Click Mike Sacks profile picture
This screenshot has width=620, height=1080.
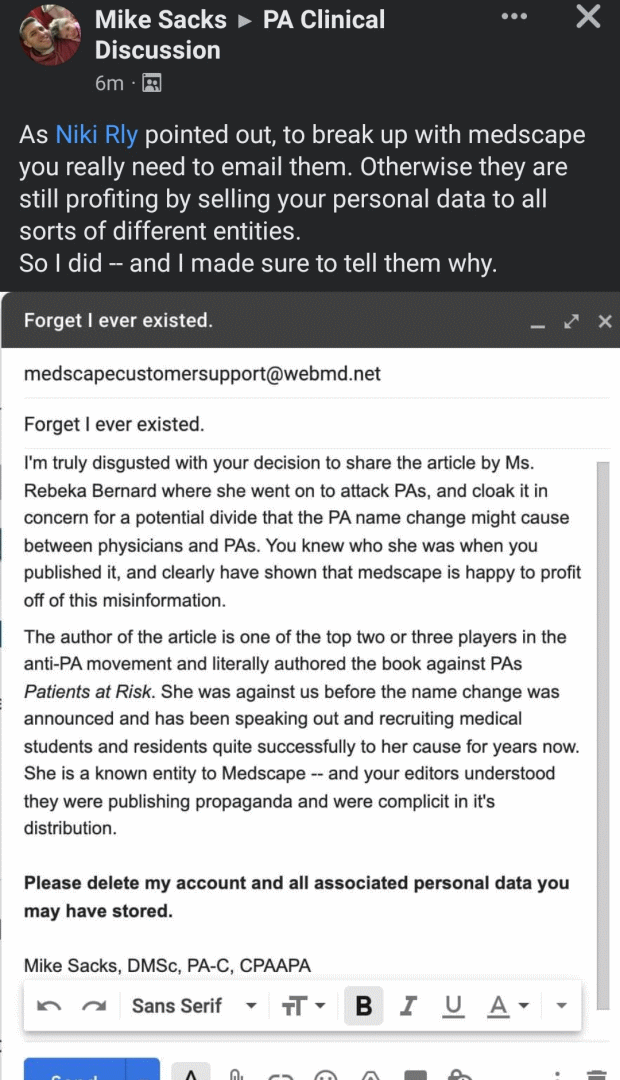pyautogui.click(x=50, y=35)
